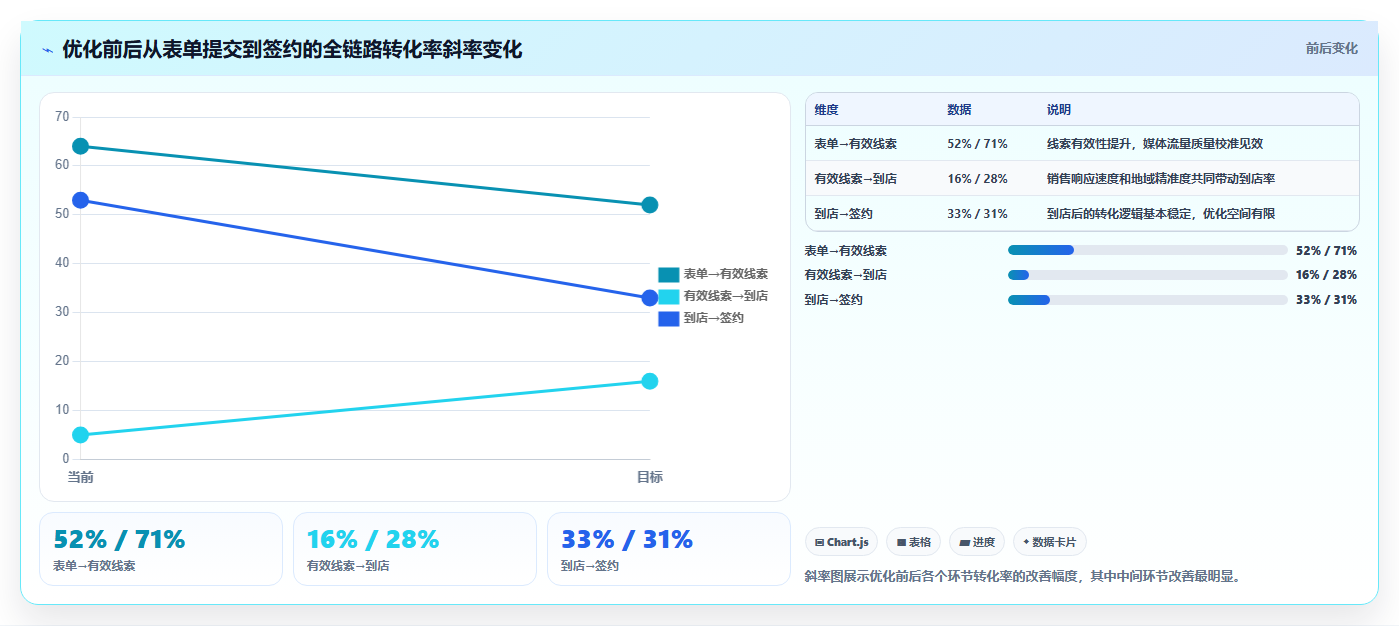Select the 表格 tag

coord(913,542)
